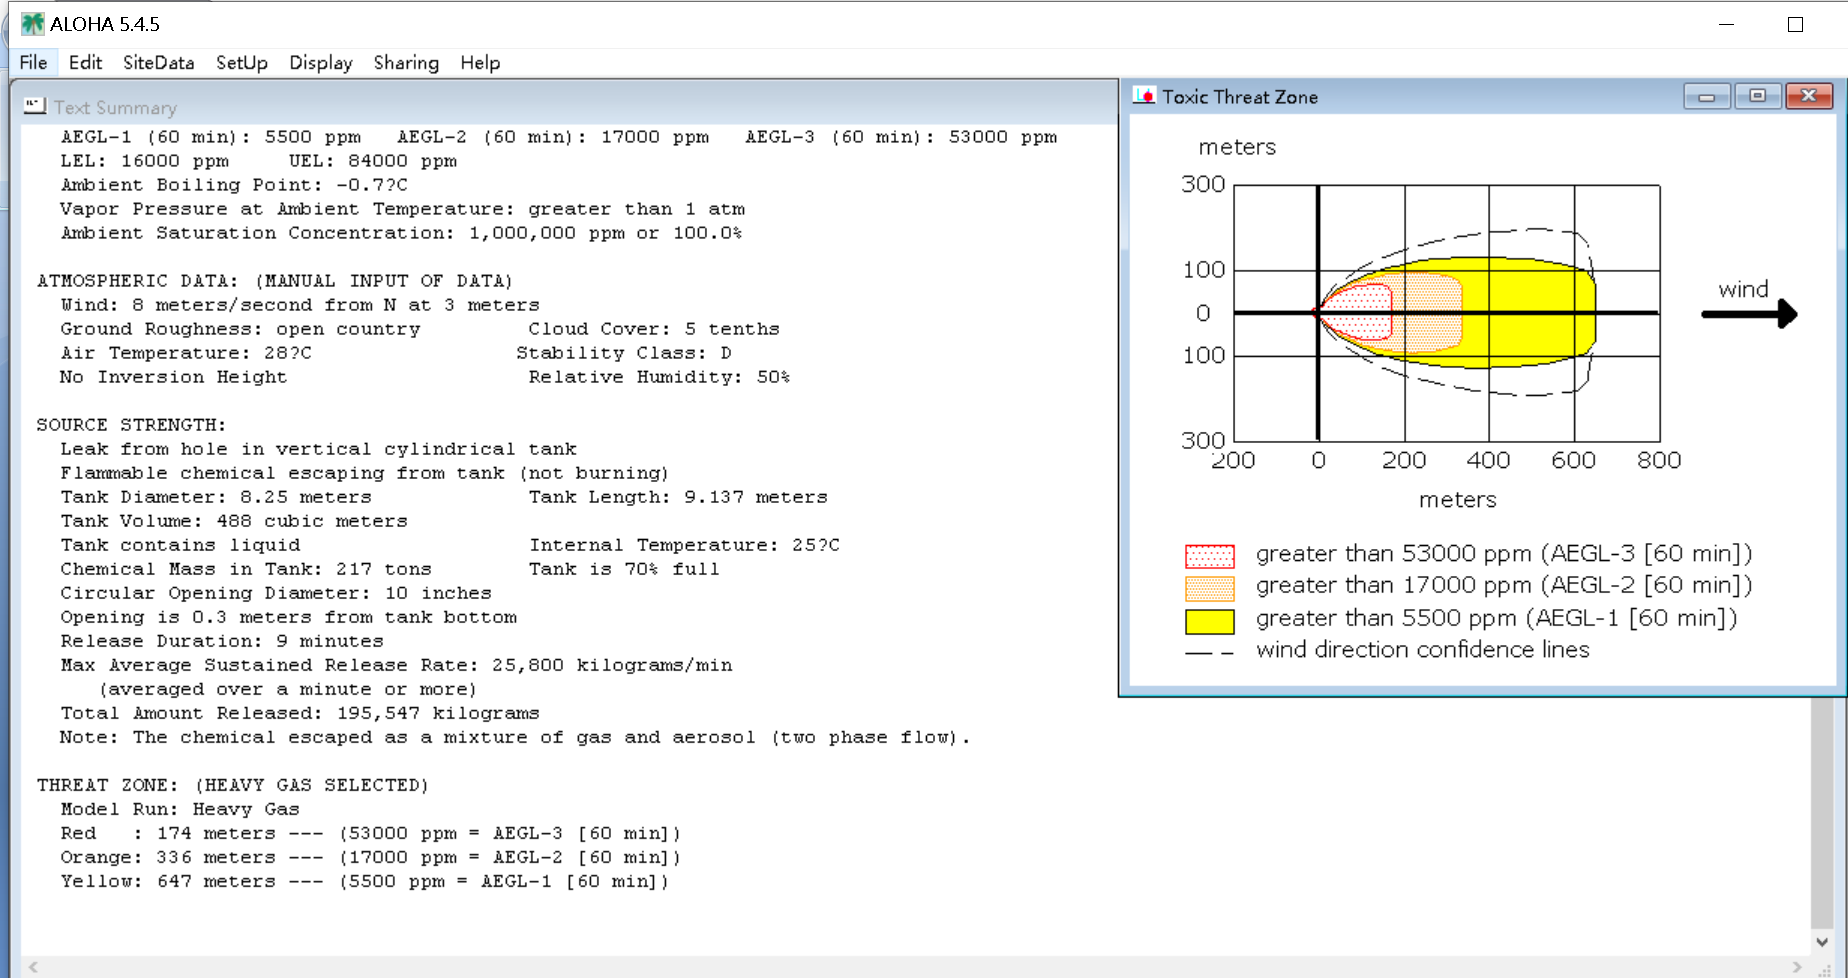Click 'Stability Class: D' text

[x=624, y=353]
